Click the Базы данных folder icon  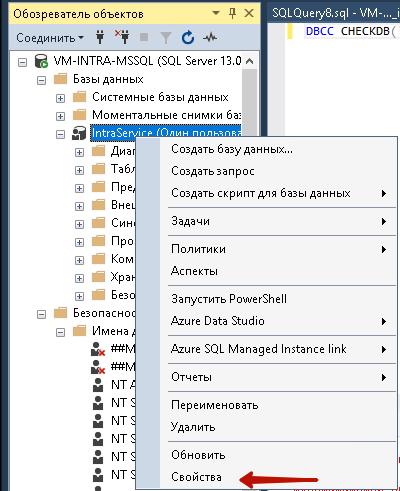pos(61,79)
